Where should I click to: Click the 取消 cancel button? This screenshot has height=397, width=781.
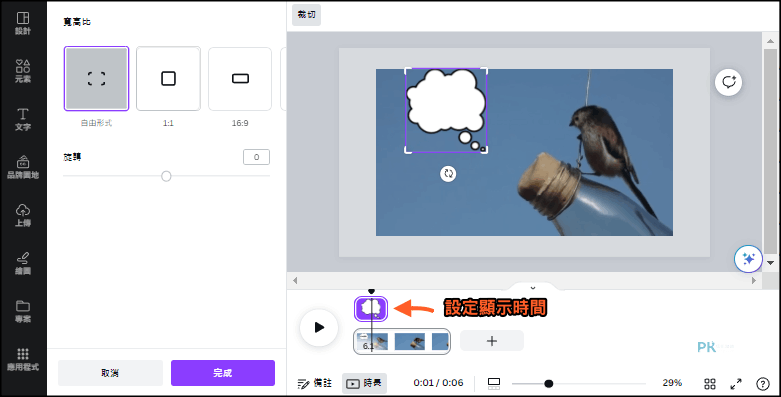[x=111, y=373]
